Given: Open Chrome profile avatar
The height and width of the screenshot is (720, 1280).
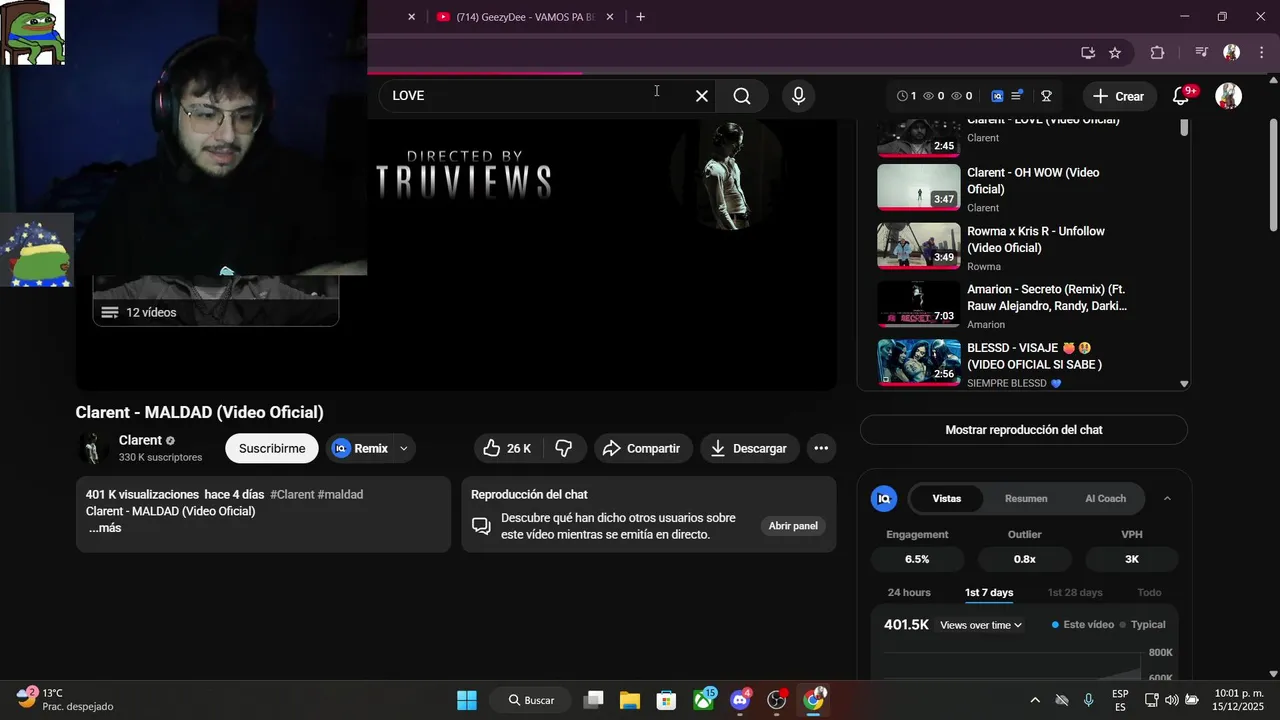Looking at the screenshot, I should pos(1231,52).
